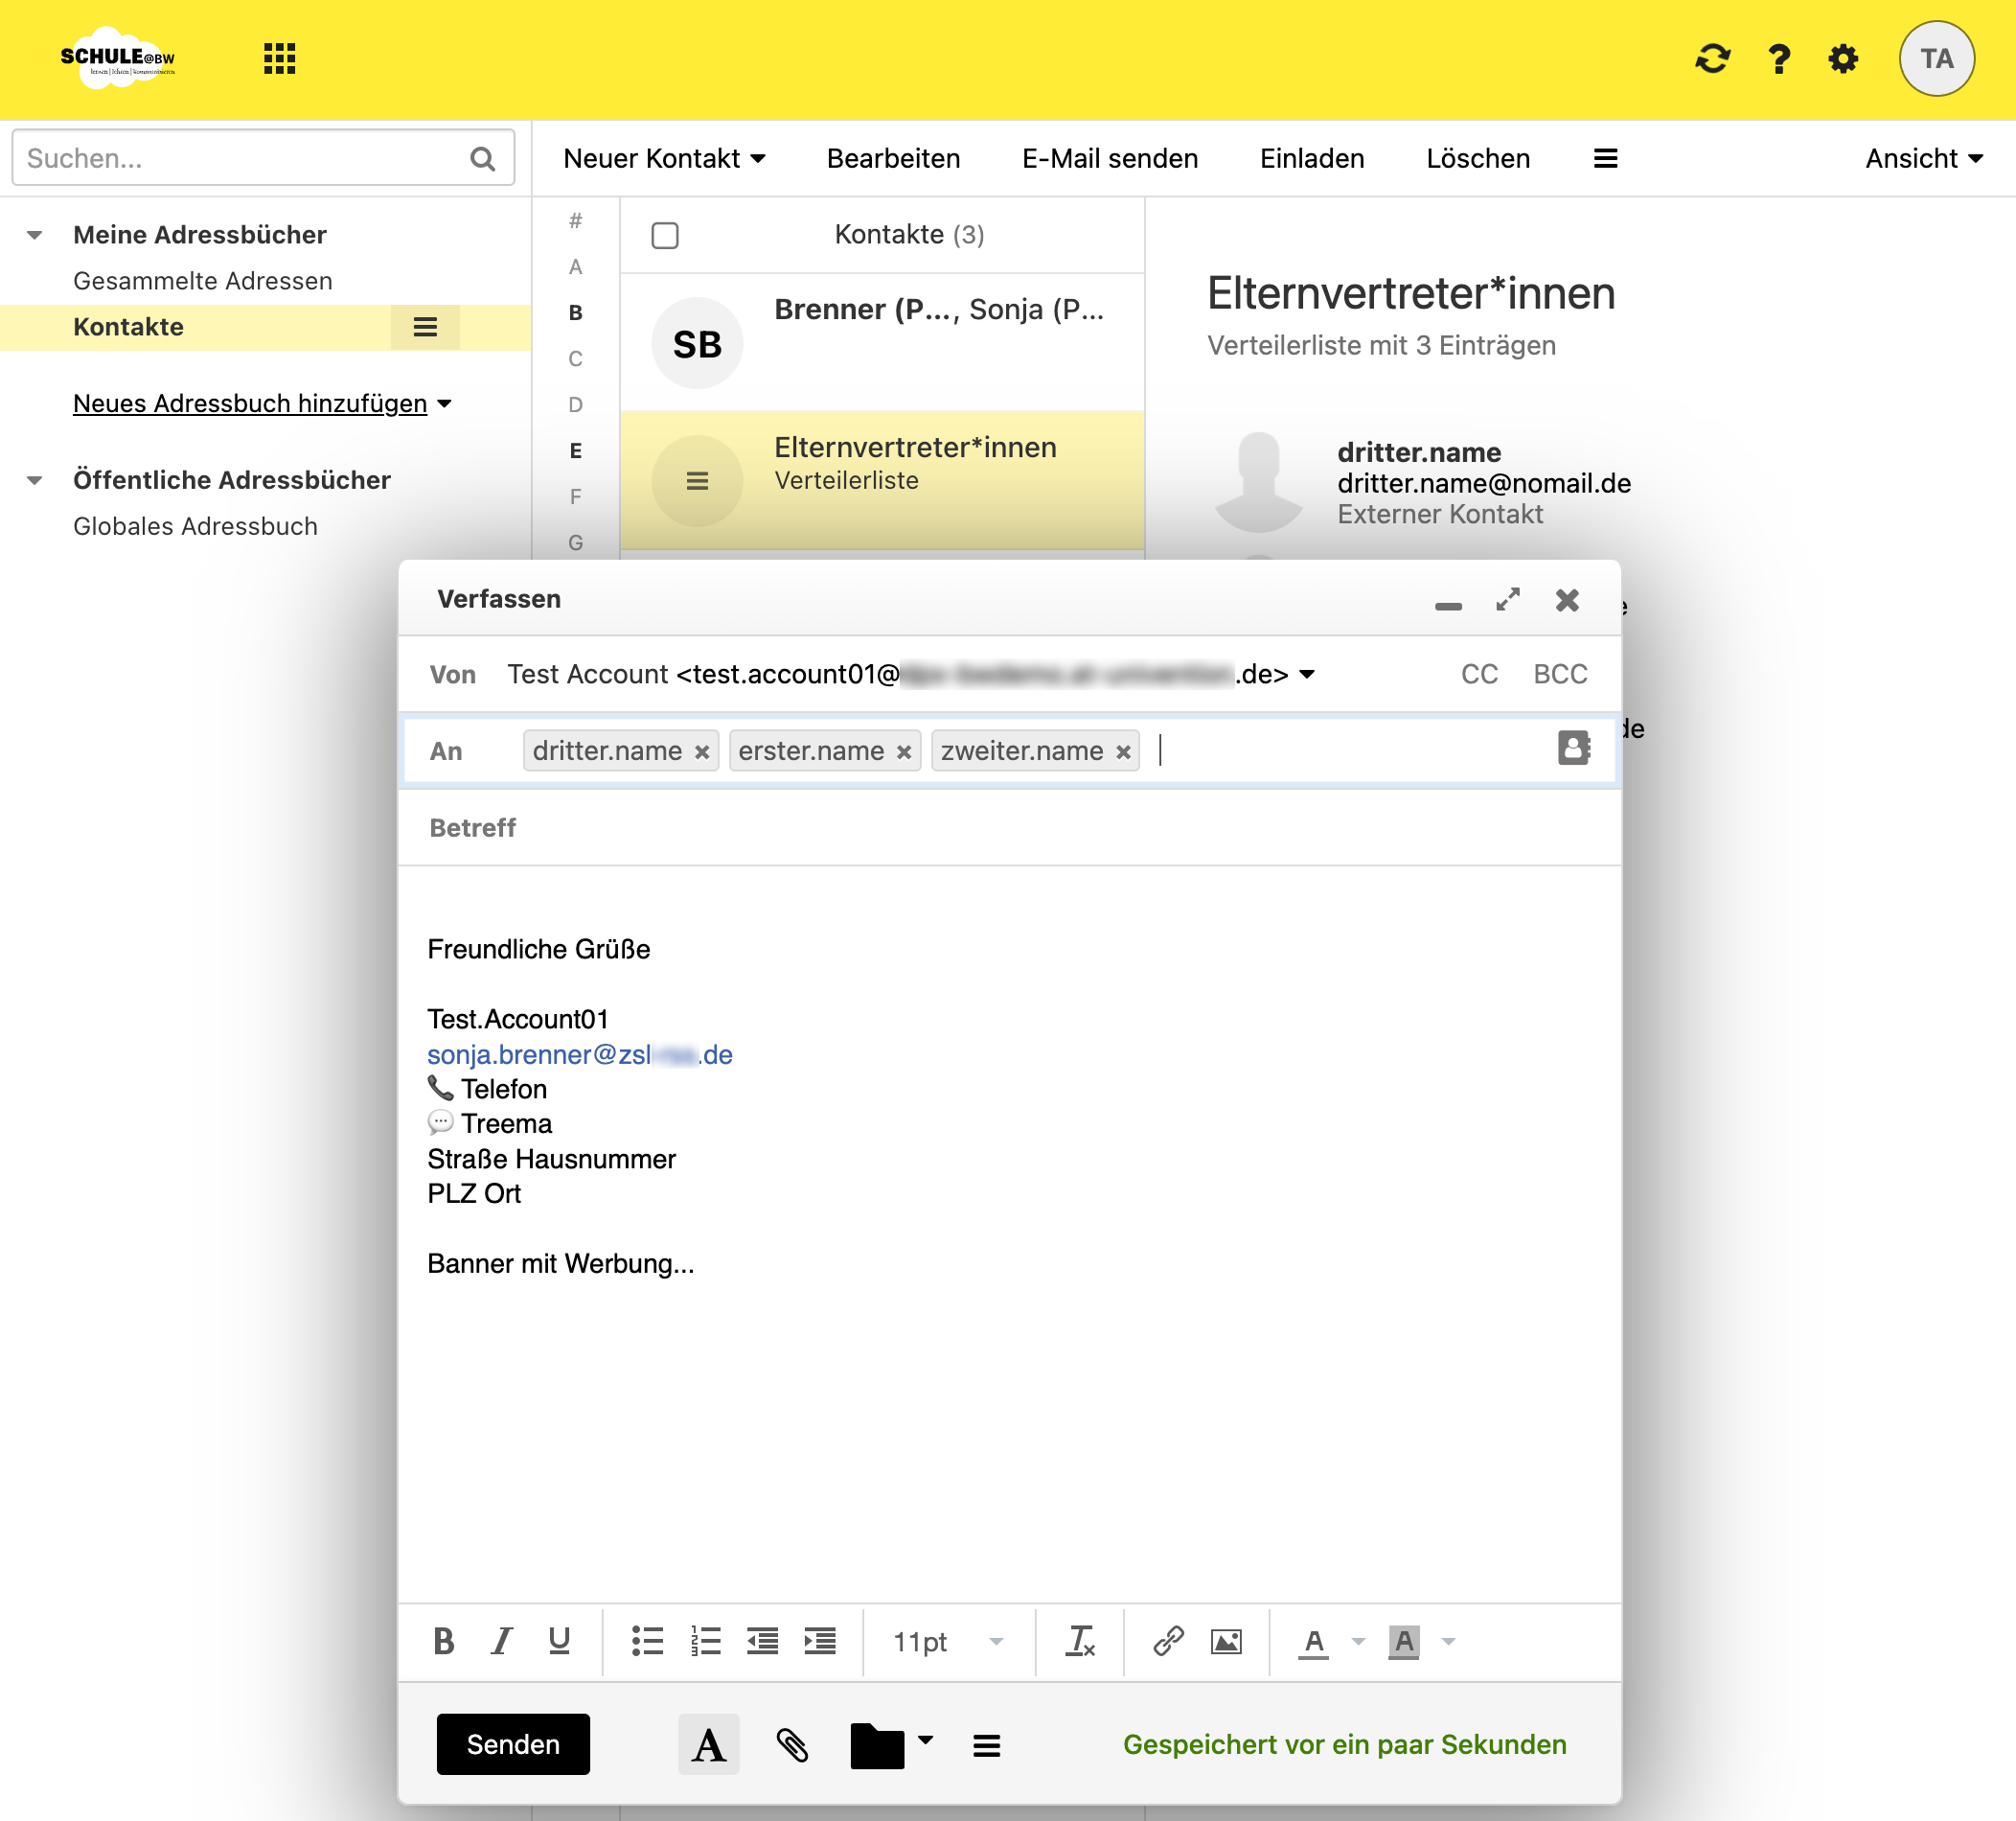The image size is (2016, 1821).
Task: Apply a bulleted list
Action: pyautogui.click(x=647, y=1641)
